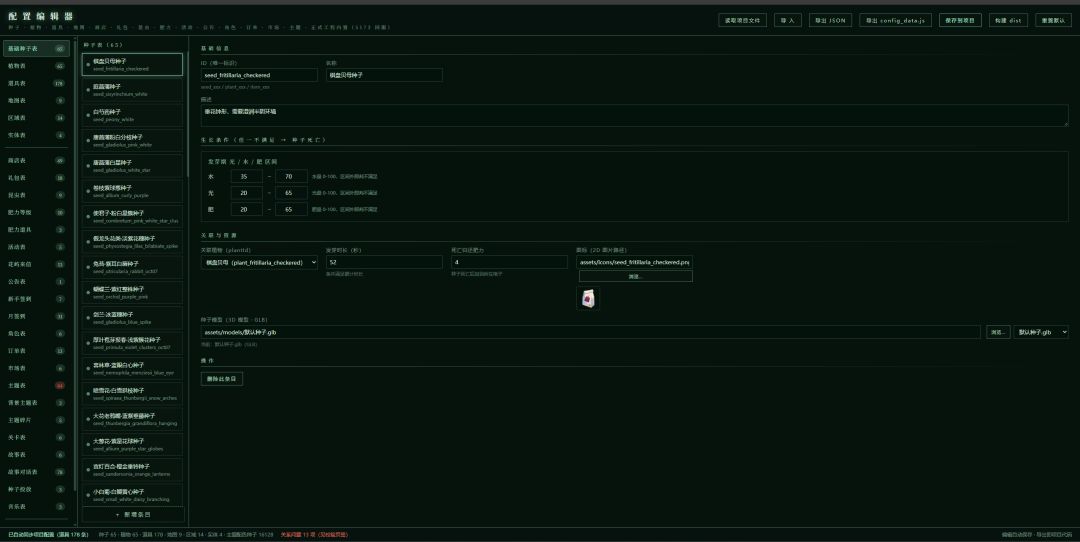Export data with 导出 JSON button
Image resolution: width=1080 pixels, height=542 pixels.
(830, 21)
